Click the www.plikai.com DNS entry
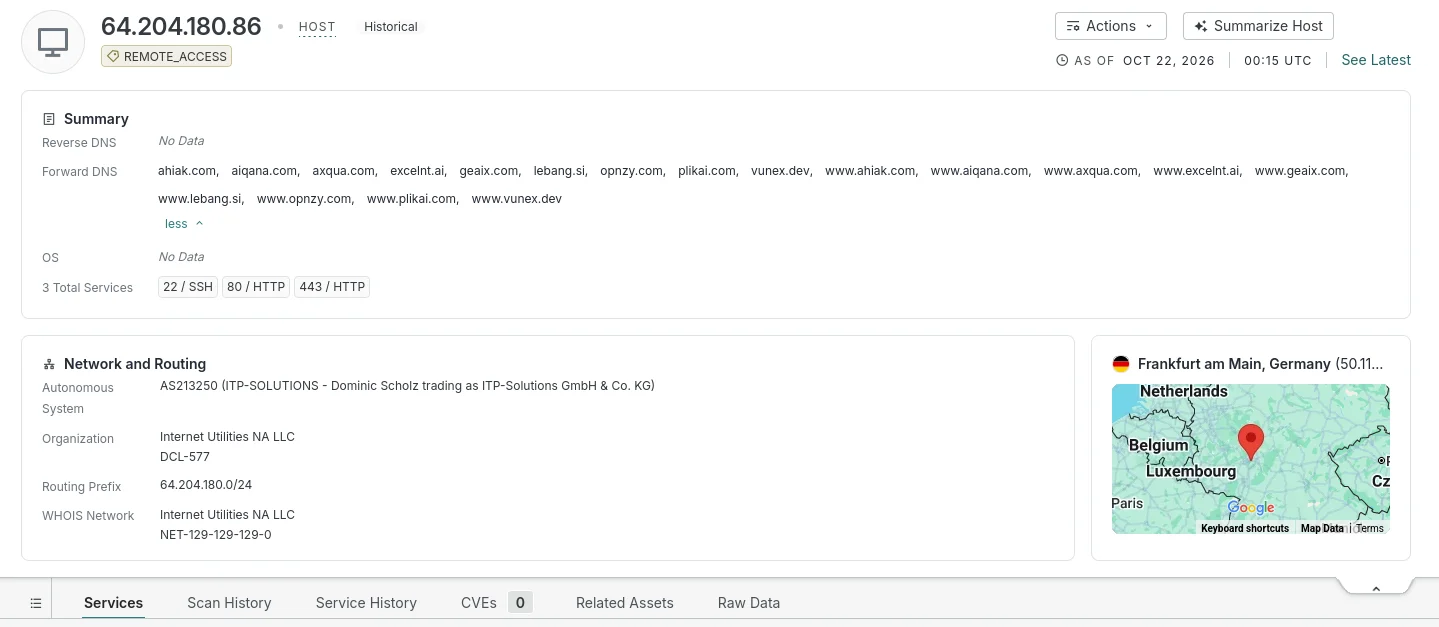 click(412, 199)
